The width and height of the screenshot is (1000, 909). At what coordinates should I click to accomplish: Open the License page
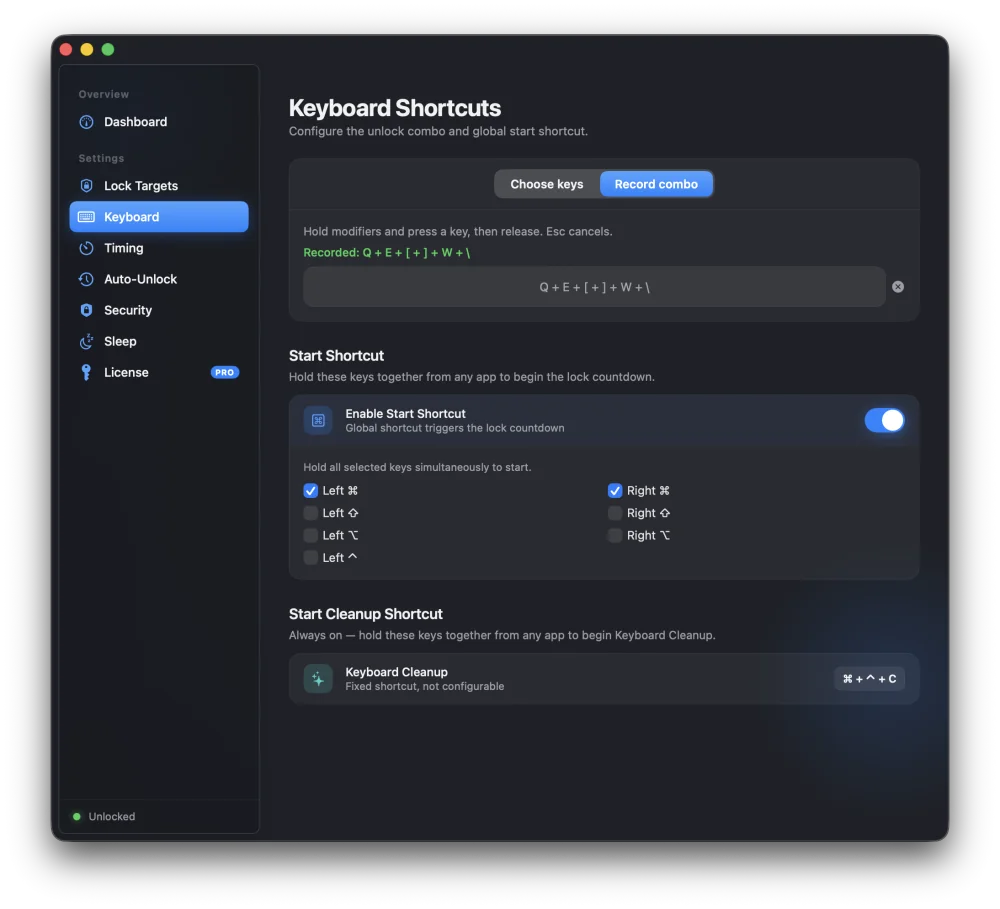click(159, 373)
